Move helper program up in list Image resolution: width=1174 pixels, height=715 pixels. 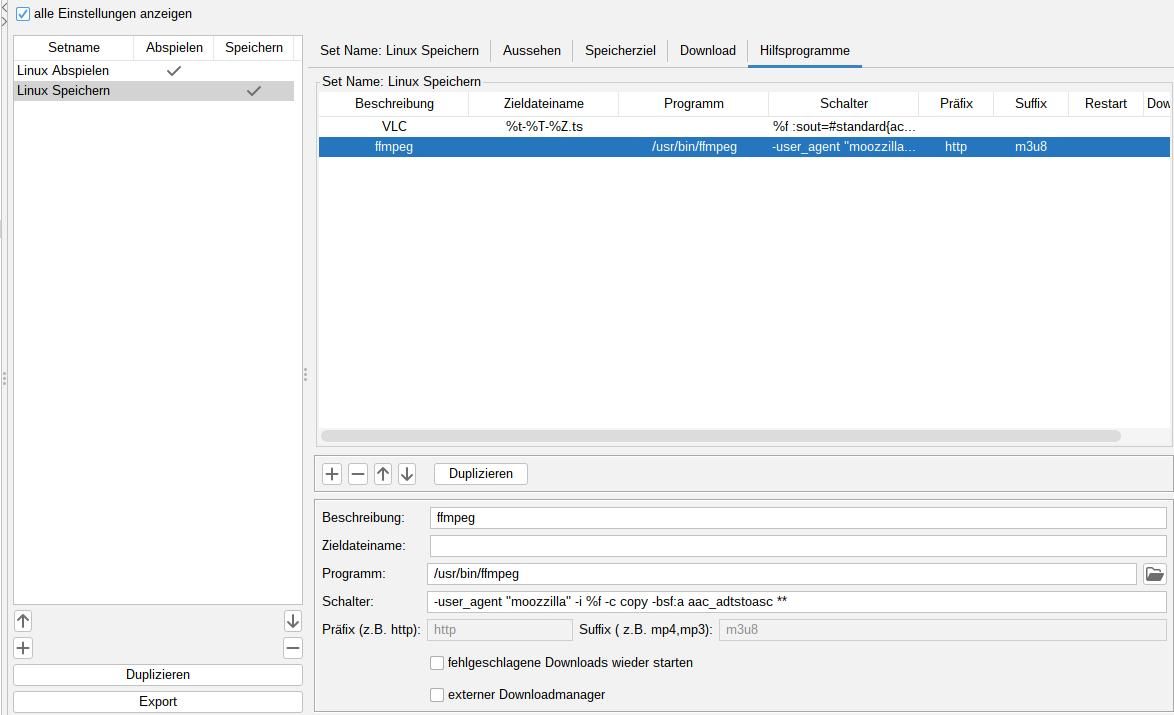pyautogui.click(x=383, y=474)
